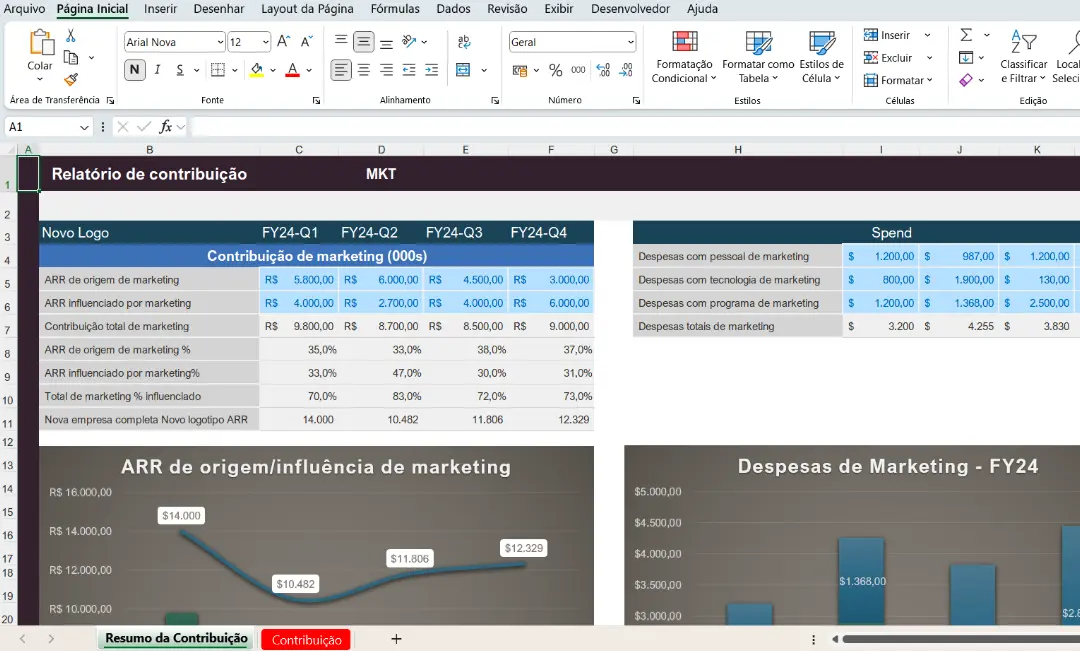Click the Wrap Text icon
The height and width of the screenshot is (651, 1080).
(x=464, y=42)
